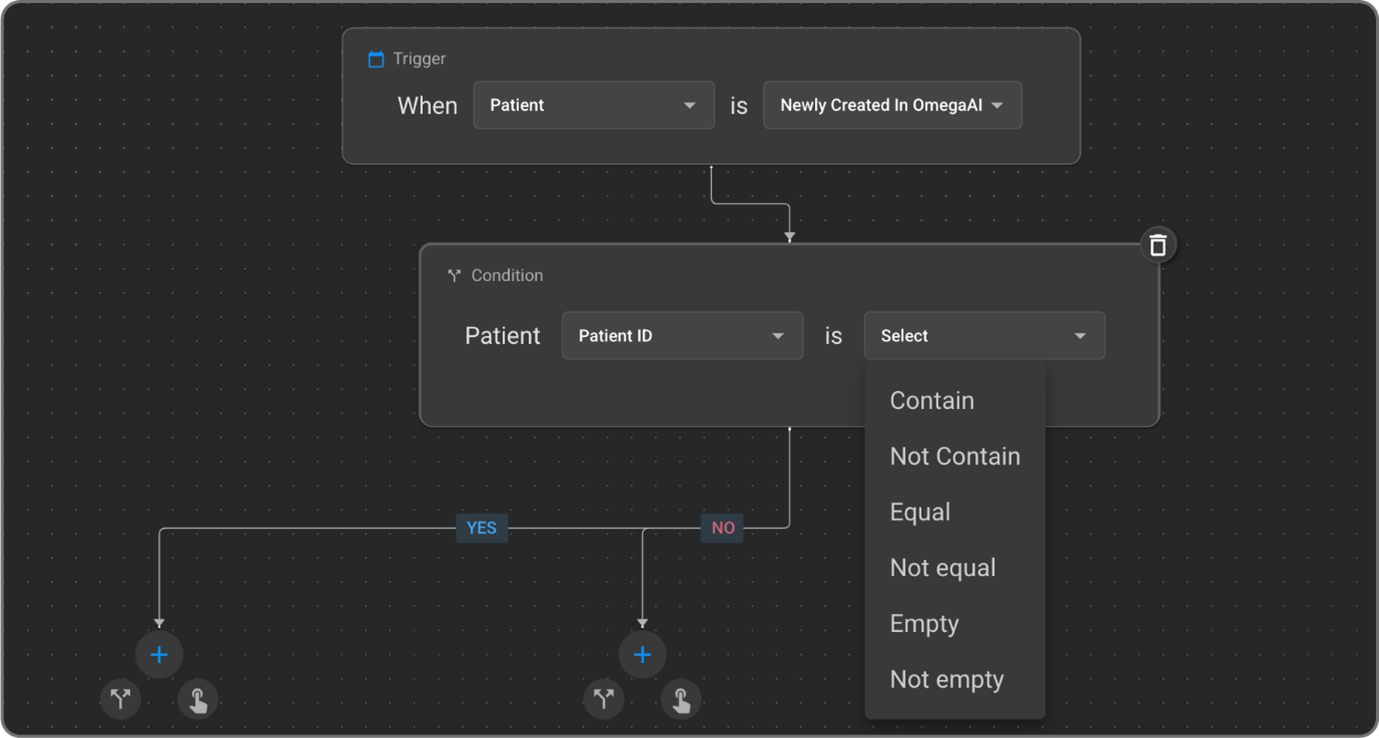Pick the Not empty operator option

click(x=947, y=680)
